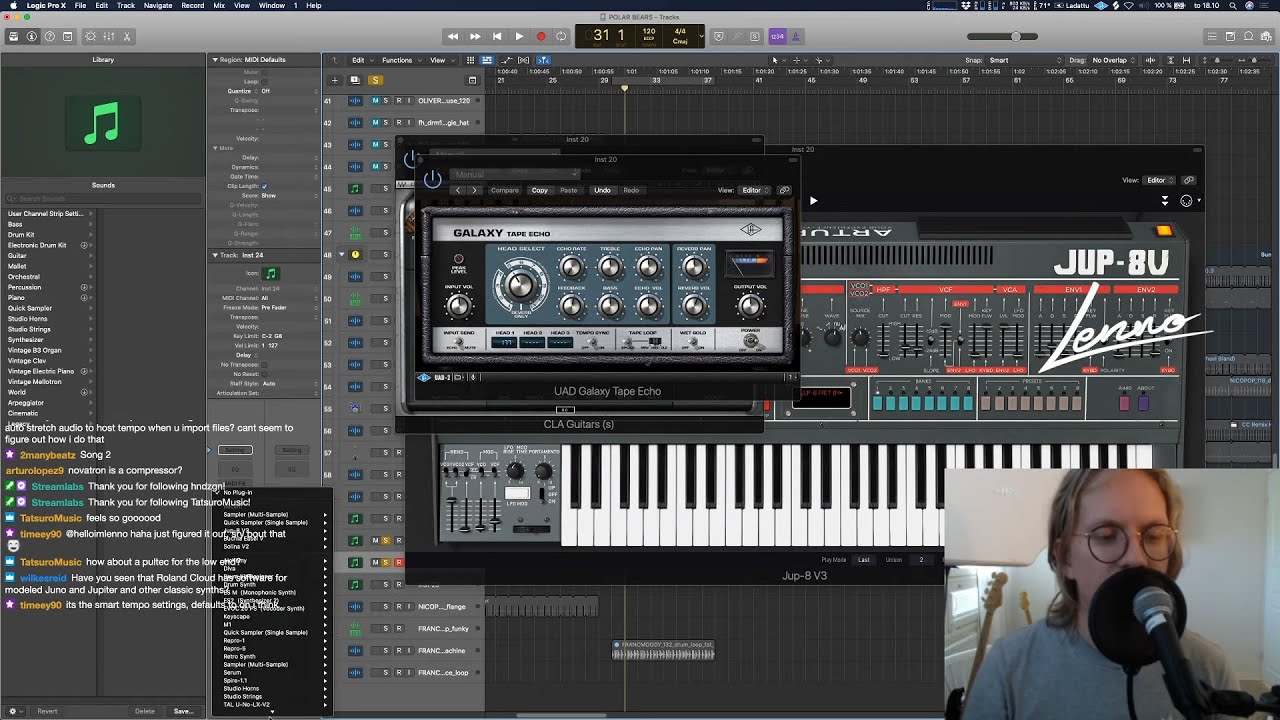Open the Functions menu in Tracks area
1280x720 pixels.
(399, 60)
